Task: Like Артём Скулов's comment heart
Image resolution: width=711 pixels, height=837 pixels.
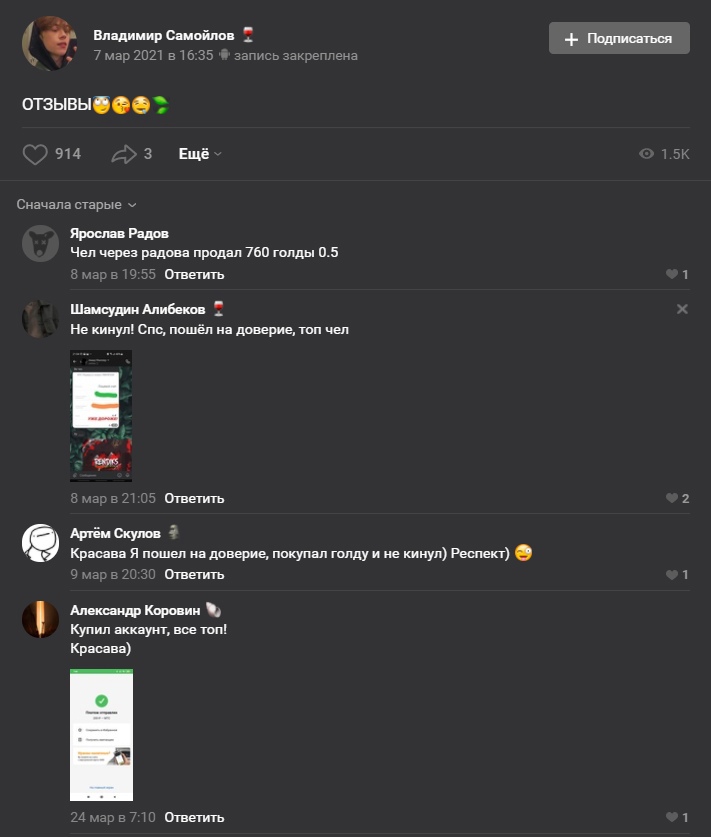Action: coord(672,575)
